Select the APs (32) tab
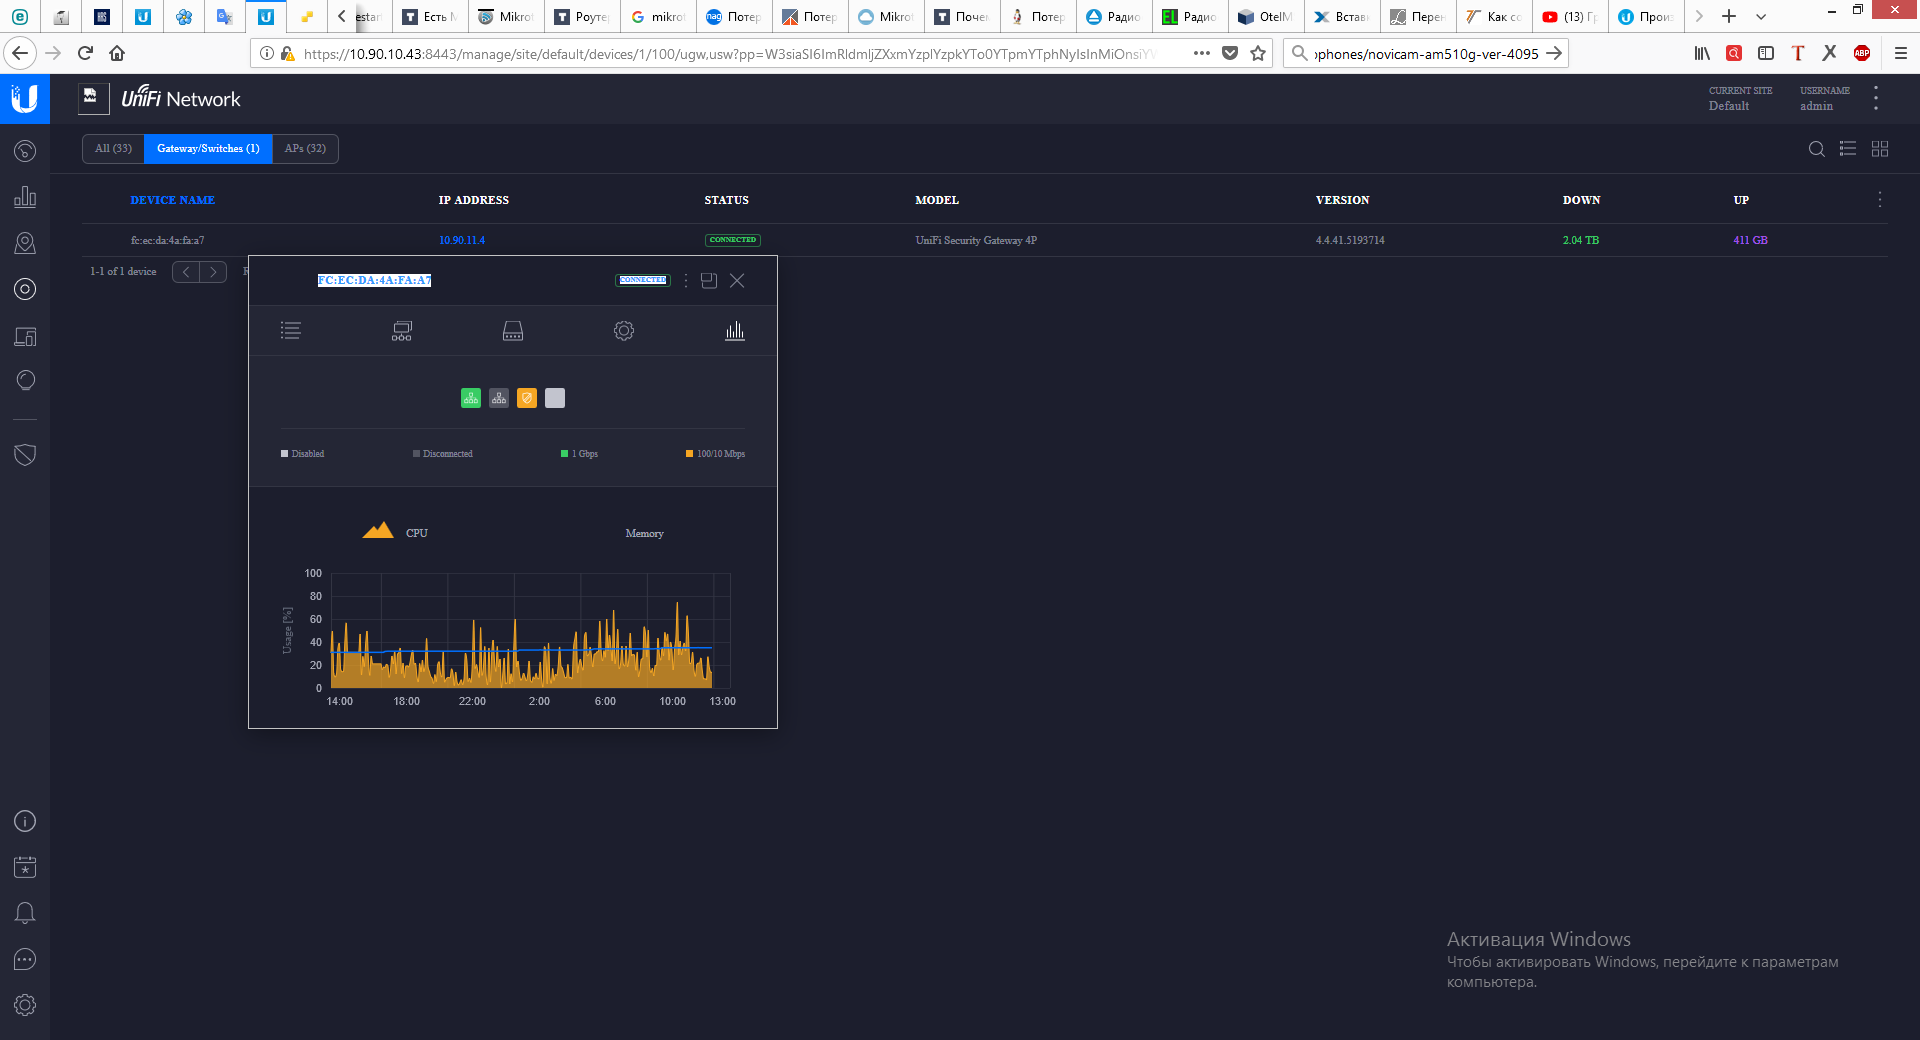The width and height of the screenshot is (1920, 1040). tap(305, 149)
